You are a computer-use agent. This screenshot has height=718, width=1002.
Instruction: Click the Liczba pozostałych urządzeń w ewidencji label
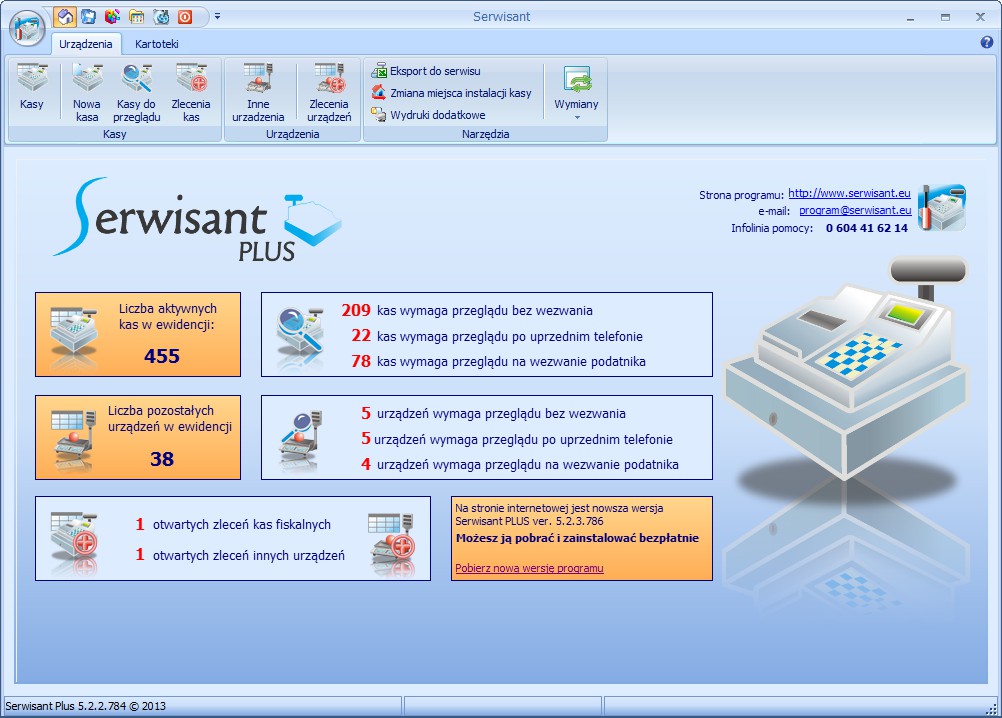[x=169, y=418]
